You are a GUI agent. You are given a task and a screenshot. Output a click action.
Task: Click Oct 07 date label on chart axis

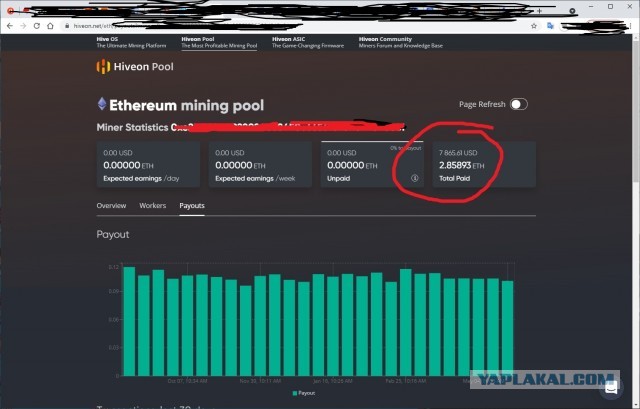coord(187,381)
